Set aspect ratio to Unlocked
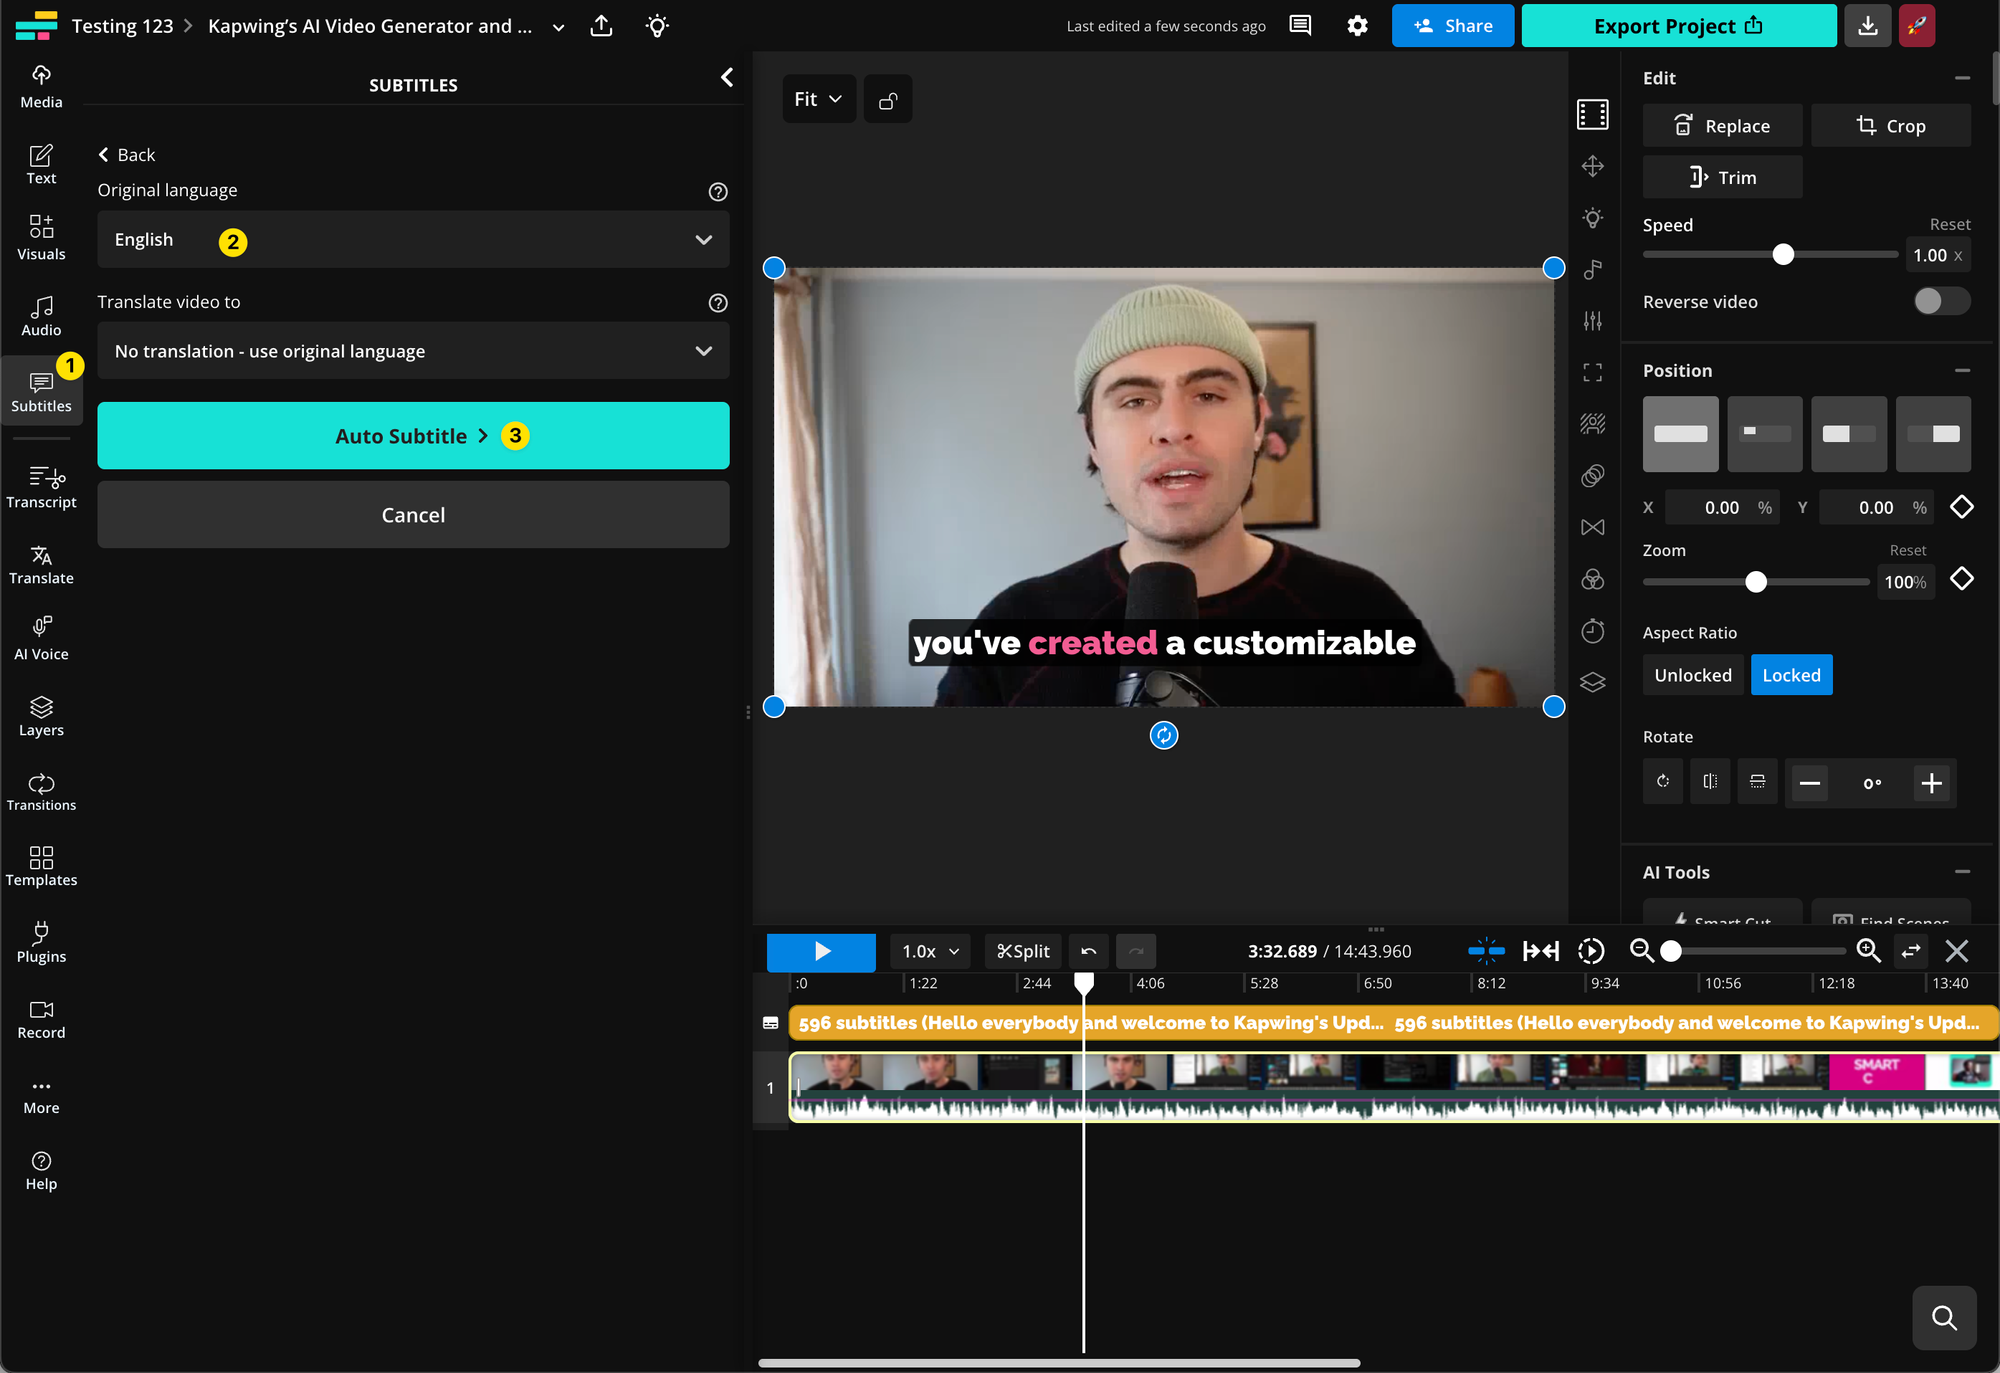The height and width of the screenshot is (1373, 2000). click(x=1692, y=675)
